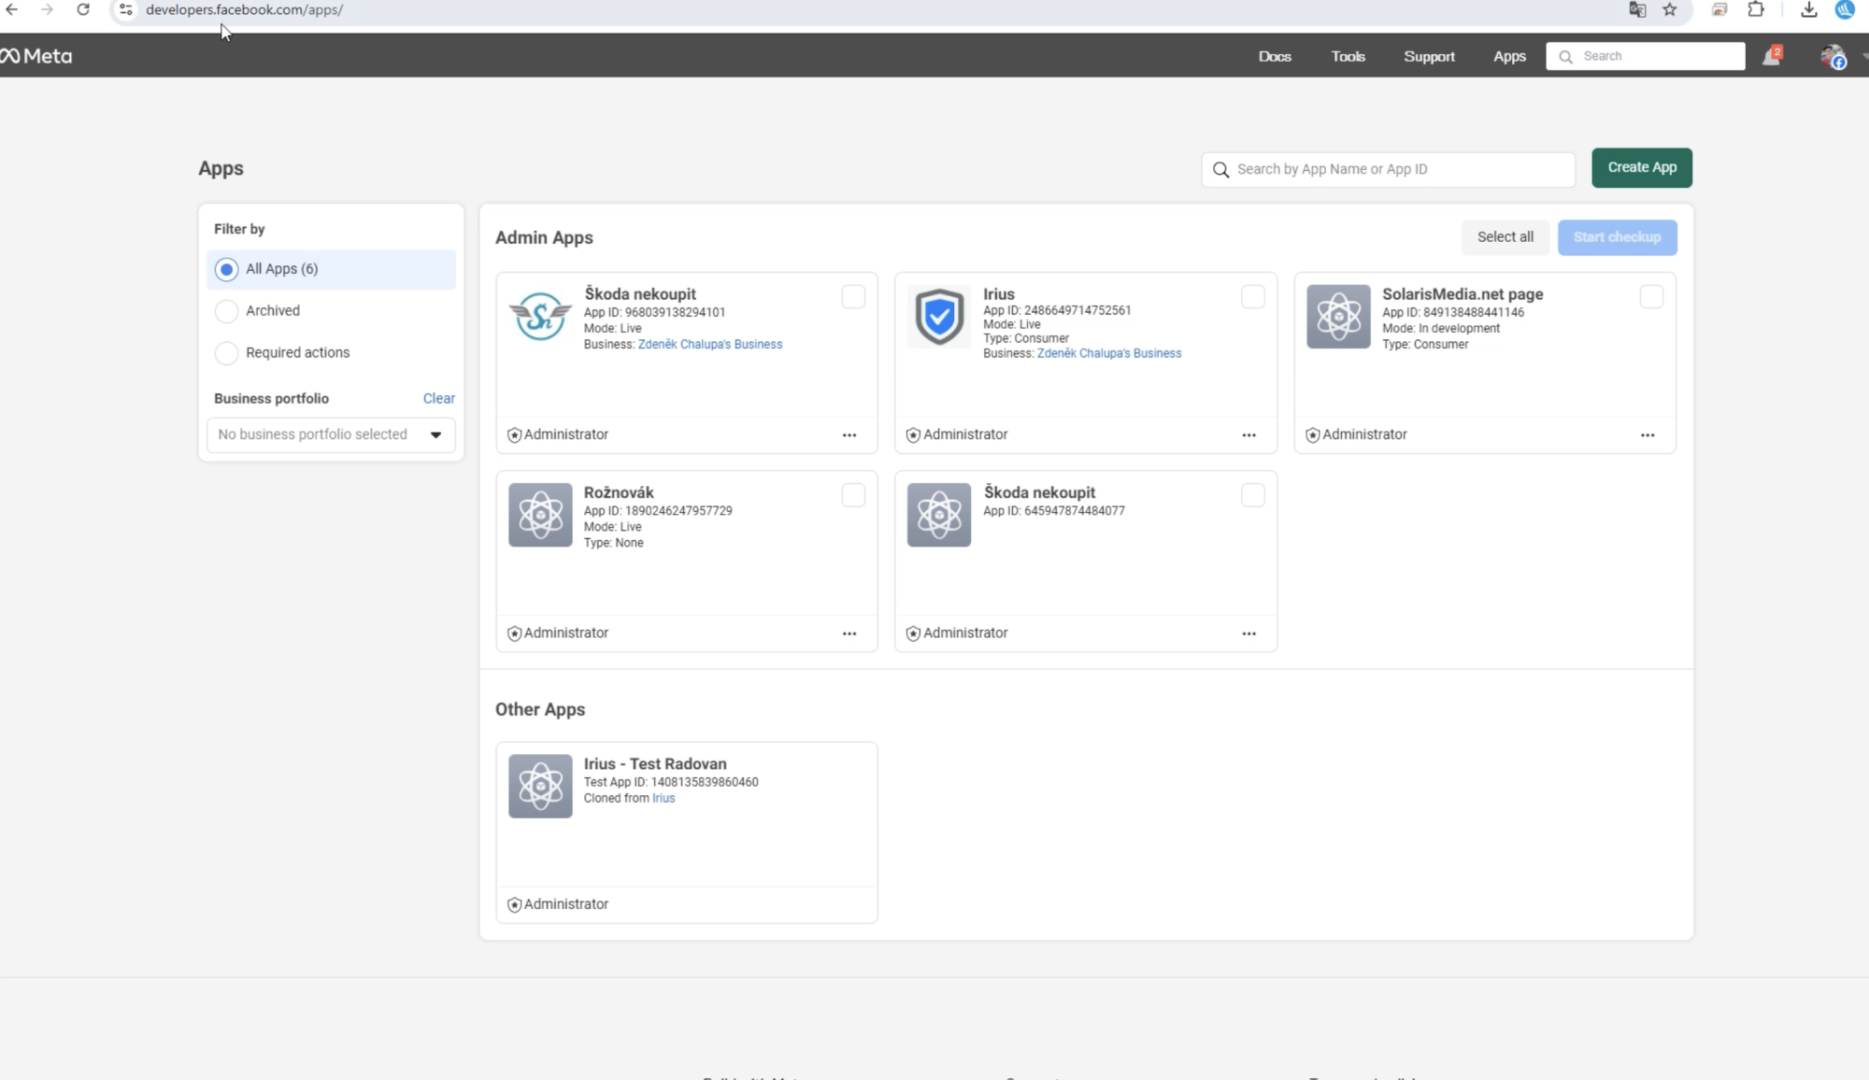The width and height of the screenshot is (1869, 1080).
Task: Open the Irius shield app icon
Action: point(939,317)
